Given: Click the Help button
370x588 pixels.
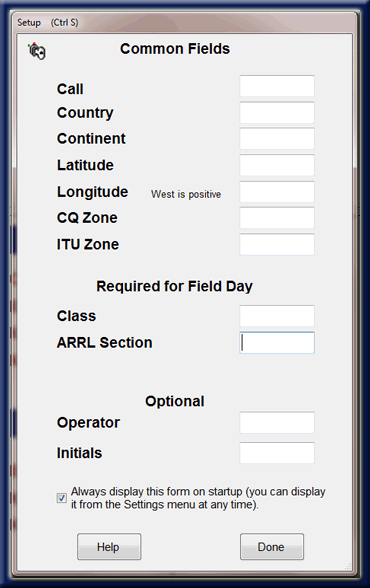Looking at the screenshot, I should tap(109, 547).
